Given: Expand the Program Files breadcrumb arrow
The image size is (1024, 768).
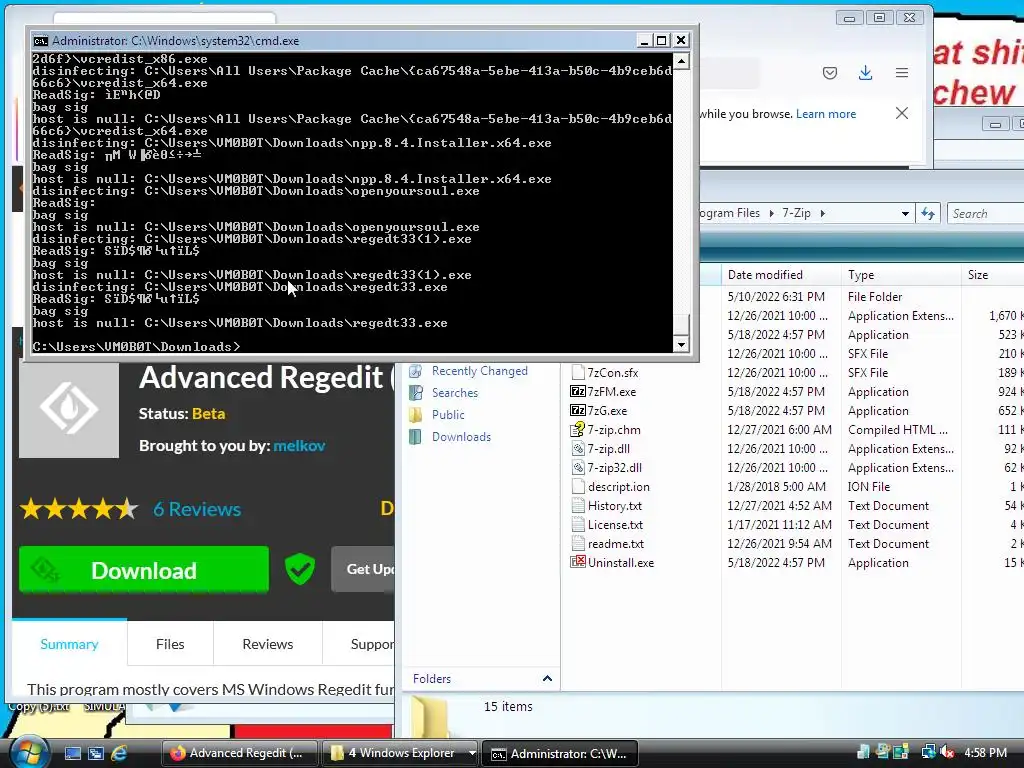Looking at the screenshot, I should pos(771,214).
